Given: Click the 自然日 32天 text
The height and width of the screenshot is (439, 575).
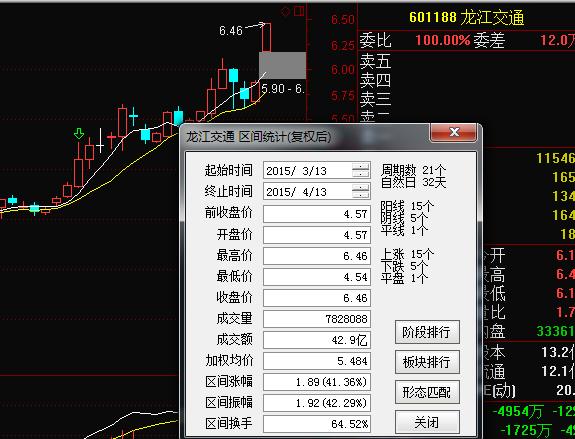Looking at the screenshot, I should (x=414, y=182).
